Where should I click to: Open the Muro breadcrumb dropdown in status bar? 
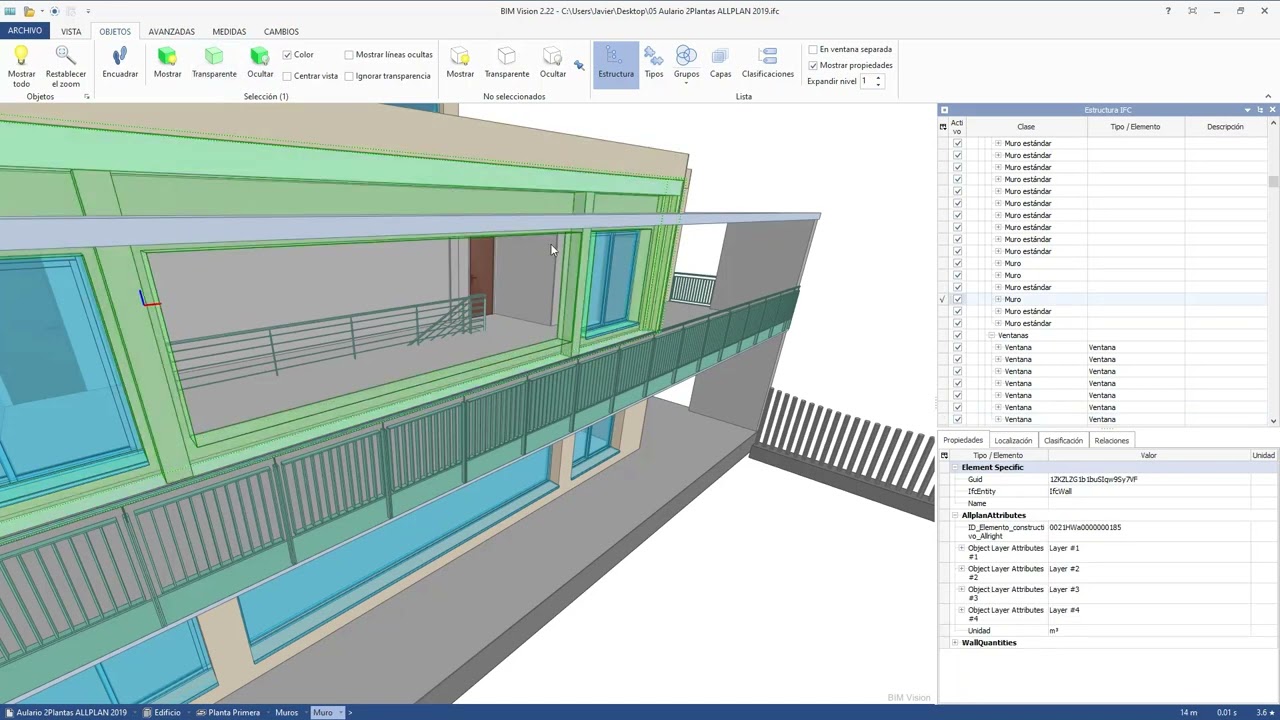click(341, 713)
